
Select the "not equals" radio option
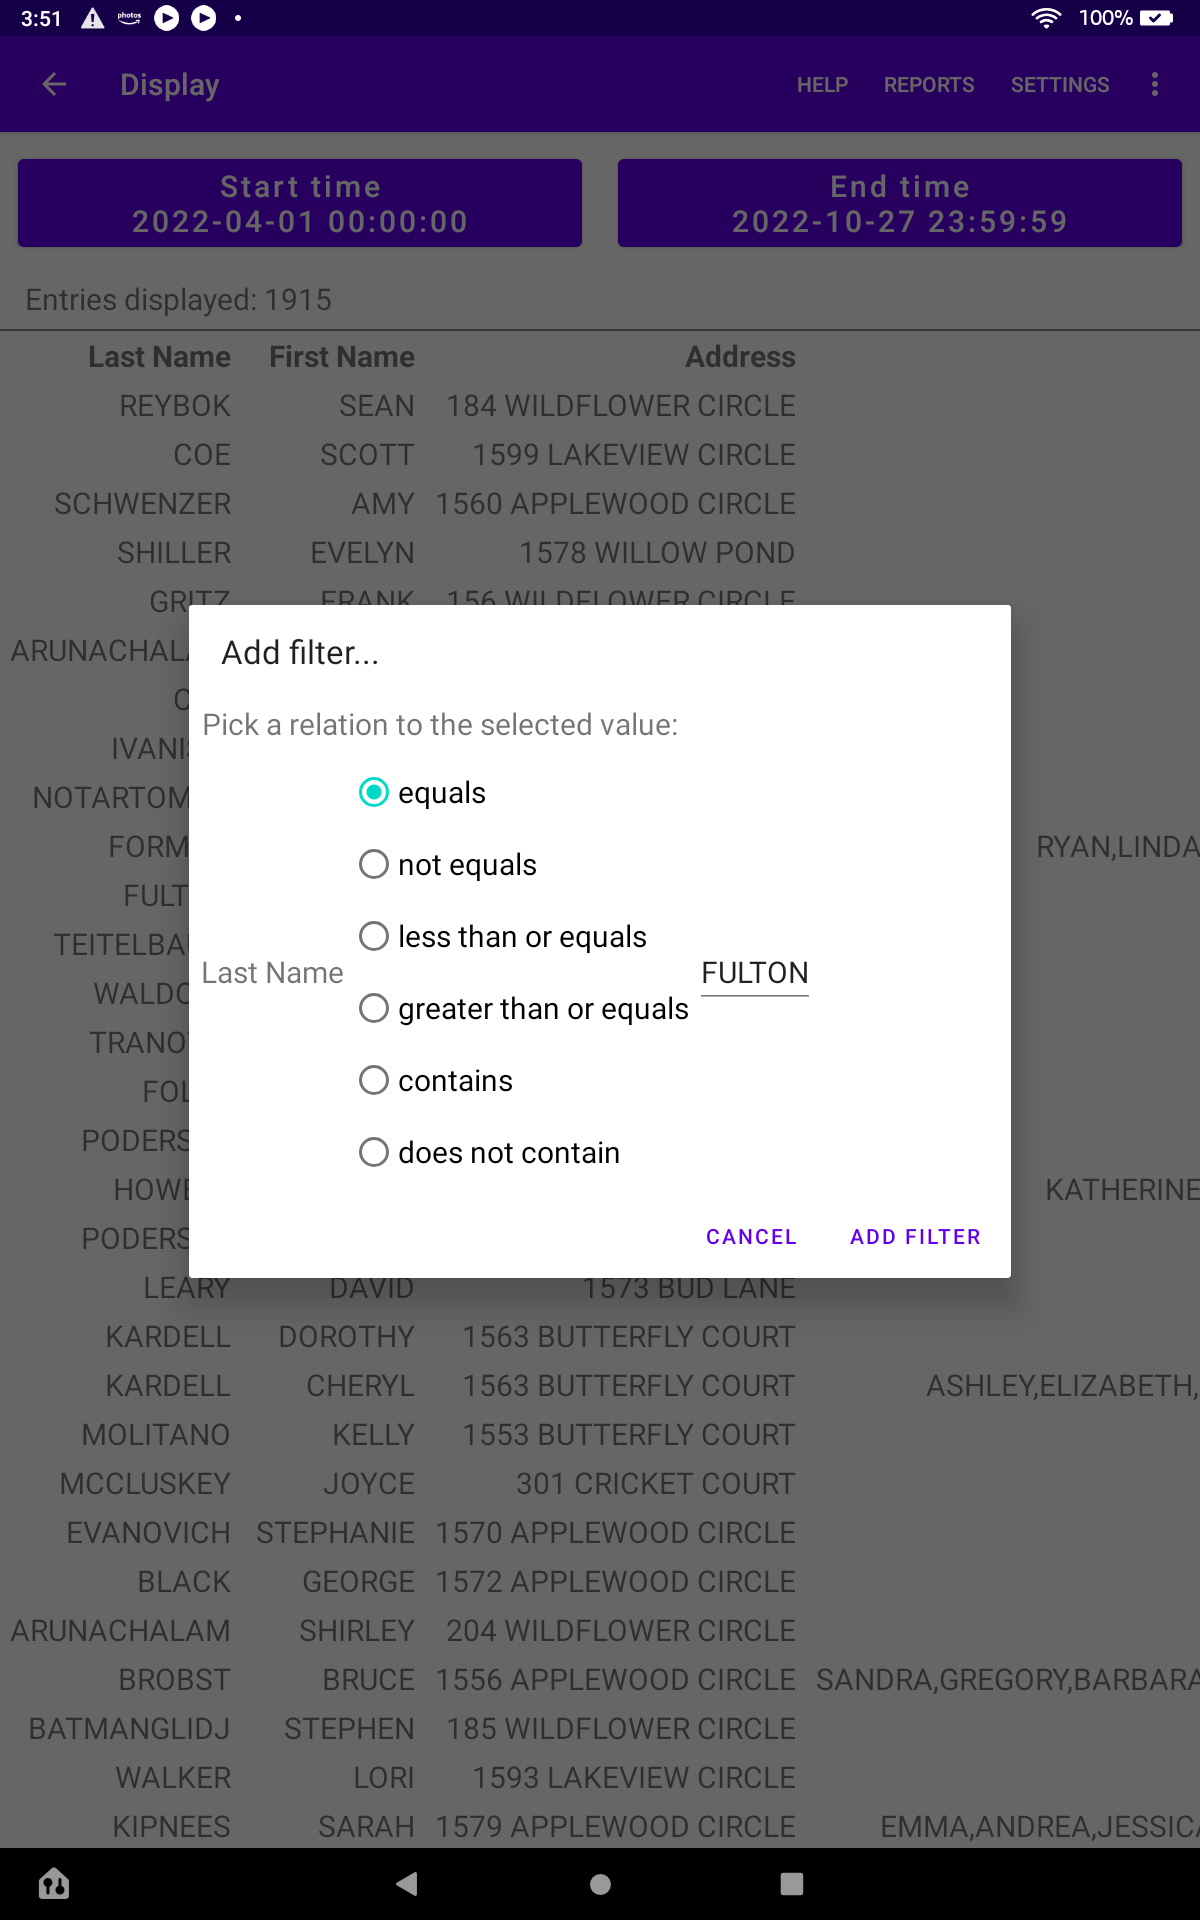(448, 865)
